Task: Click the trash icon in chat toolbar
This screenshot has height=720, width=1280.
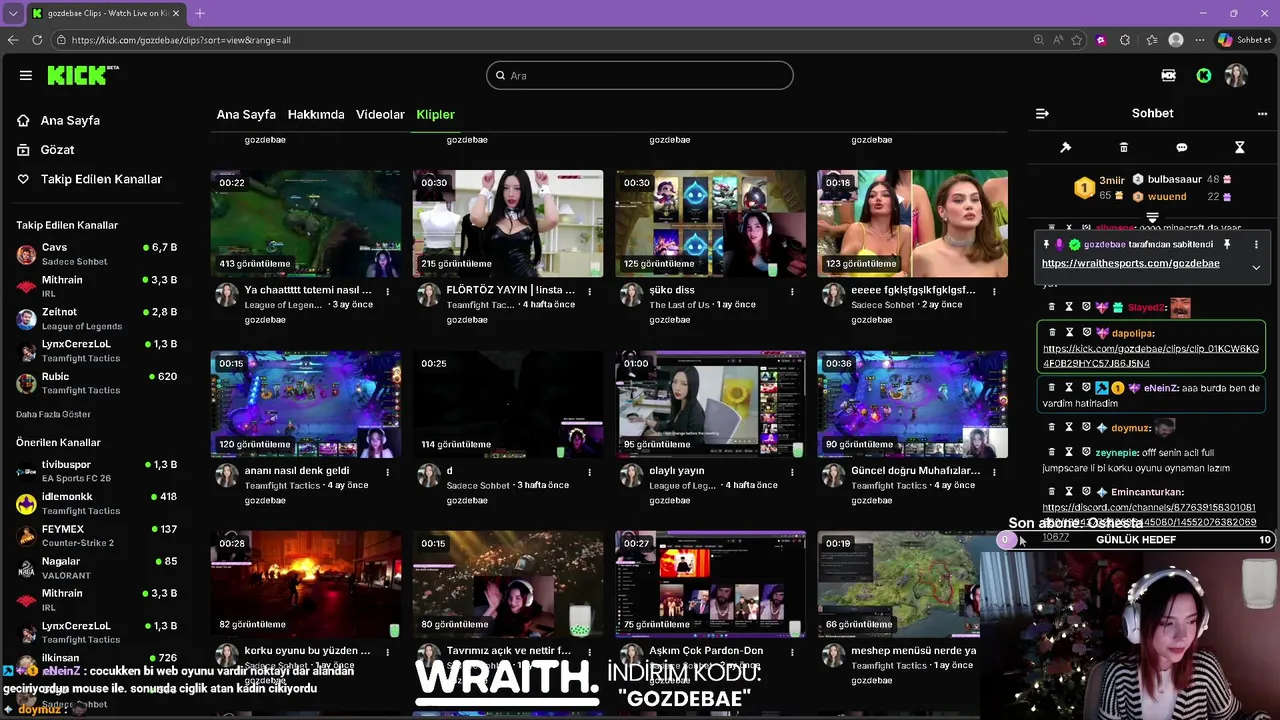Action: tap(1123, 147)
